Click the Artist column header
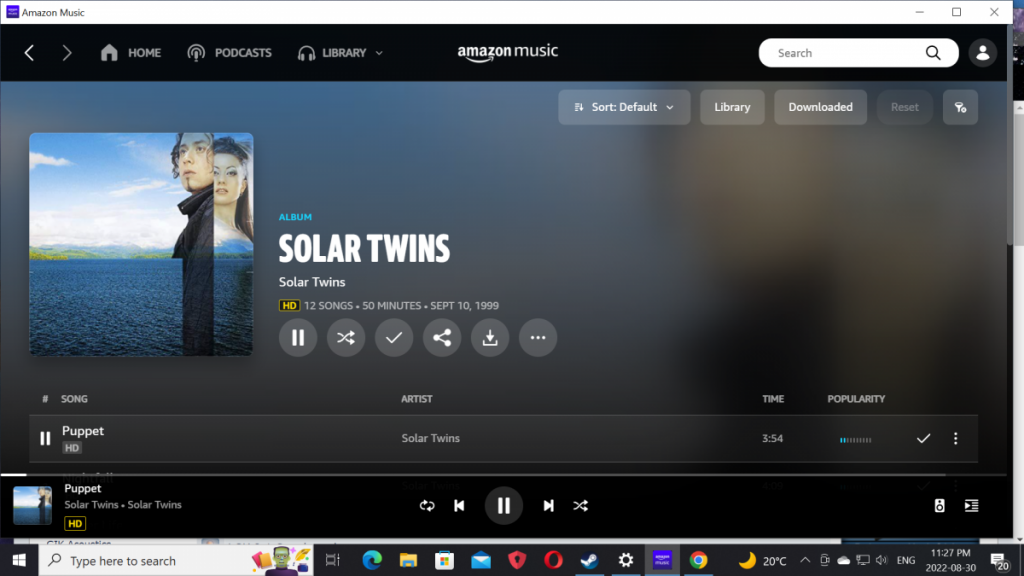This screenshot has width=1024, height=576. 417,399
